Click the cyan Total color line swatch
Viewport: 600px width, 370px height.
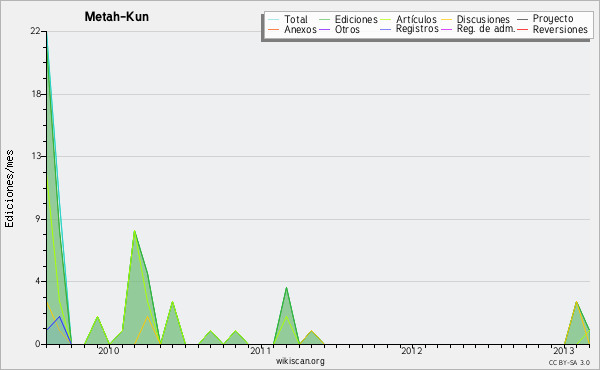point(274,19)
